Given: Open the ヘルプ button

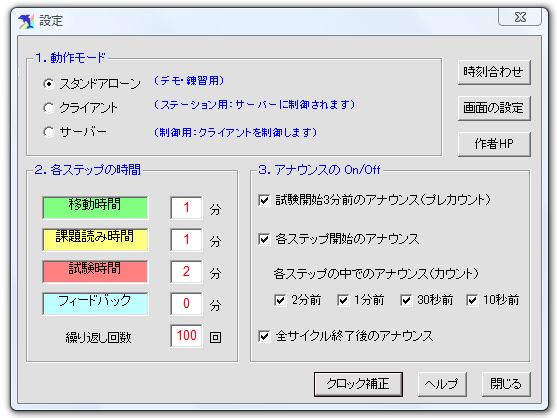Looking at the screenshot, I should 442,384.
